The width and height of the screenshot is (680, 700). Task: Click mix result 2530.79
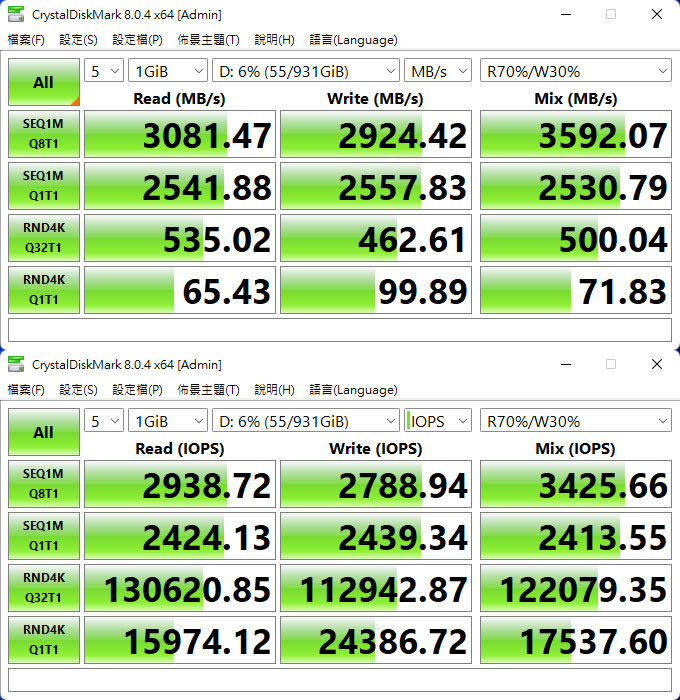(x=576, y=186)
